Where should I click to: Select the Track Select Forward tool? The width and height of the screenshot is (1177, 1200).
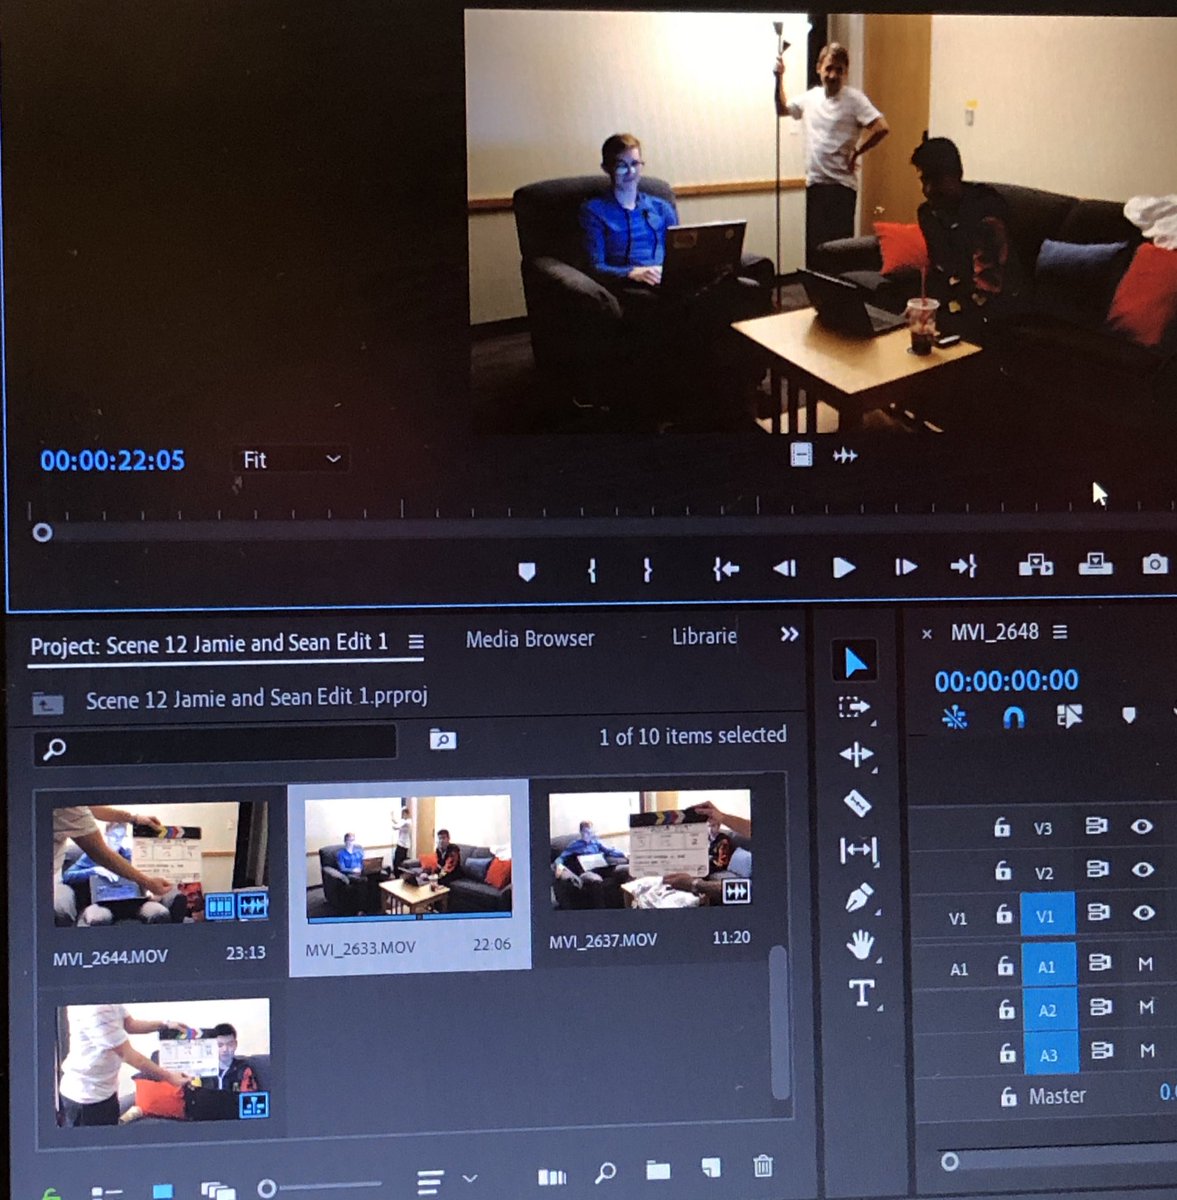[x=855, y=708]
